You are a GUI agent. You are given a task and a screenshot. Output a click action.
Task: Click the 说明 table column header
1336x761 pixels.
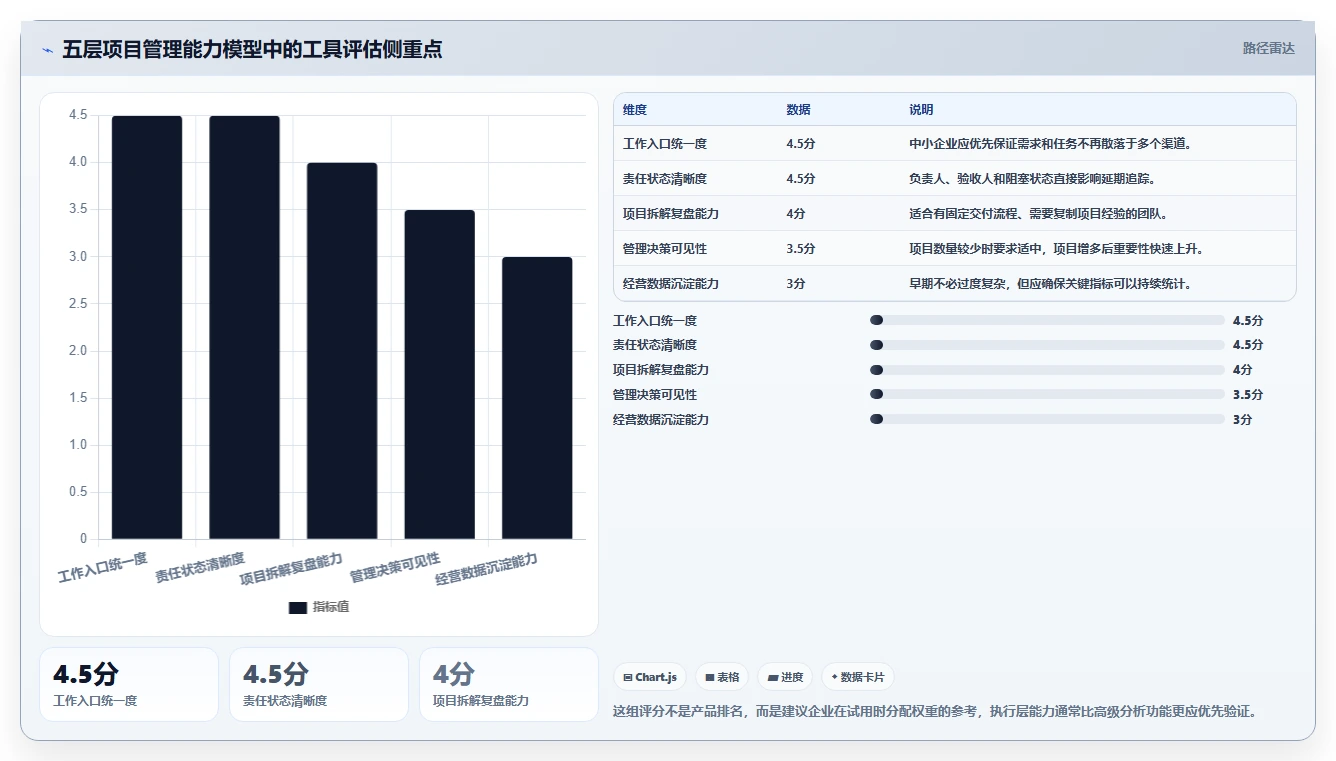921,110
